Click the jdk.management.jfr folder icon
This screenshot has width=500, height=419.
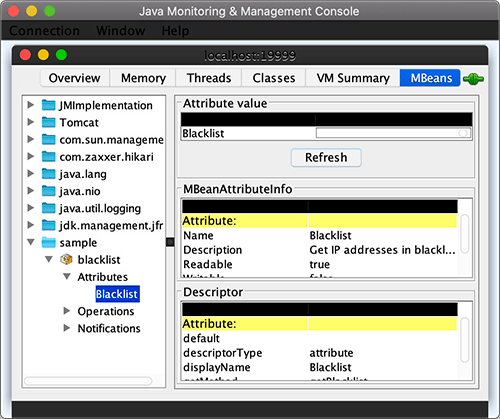(49, 225)
